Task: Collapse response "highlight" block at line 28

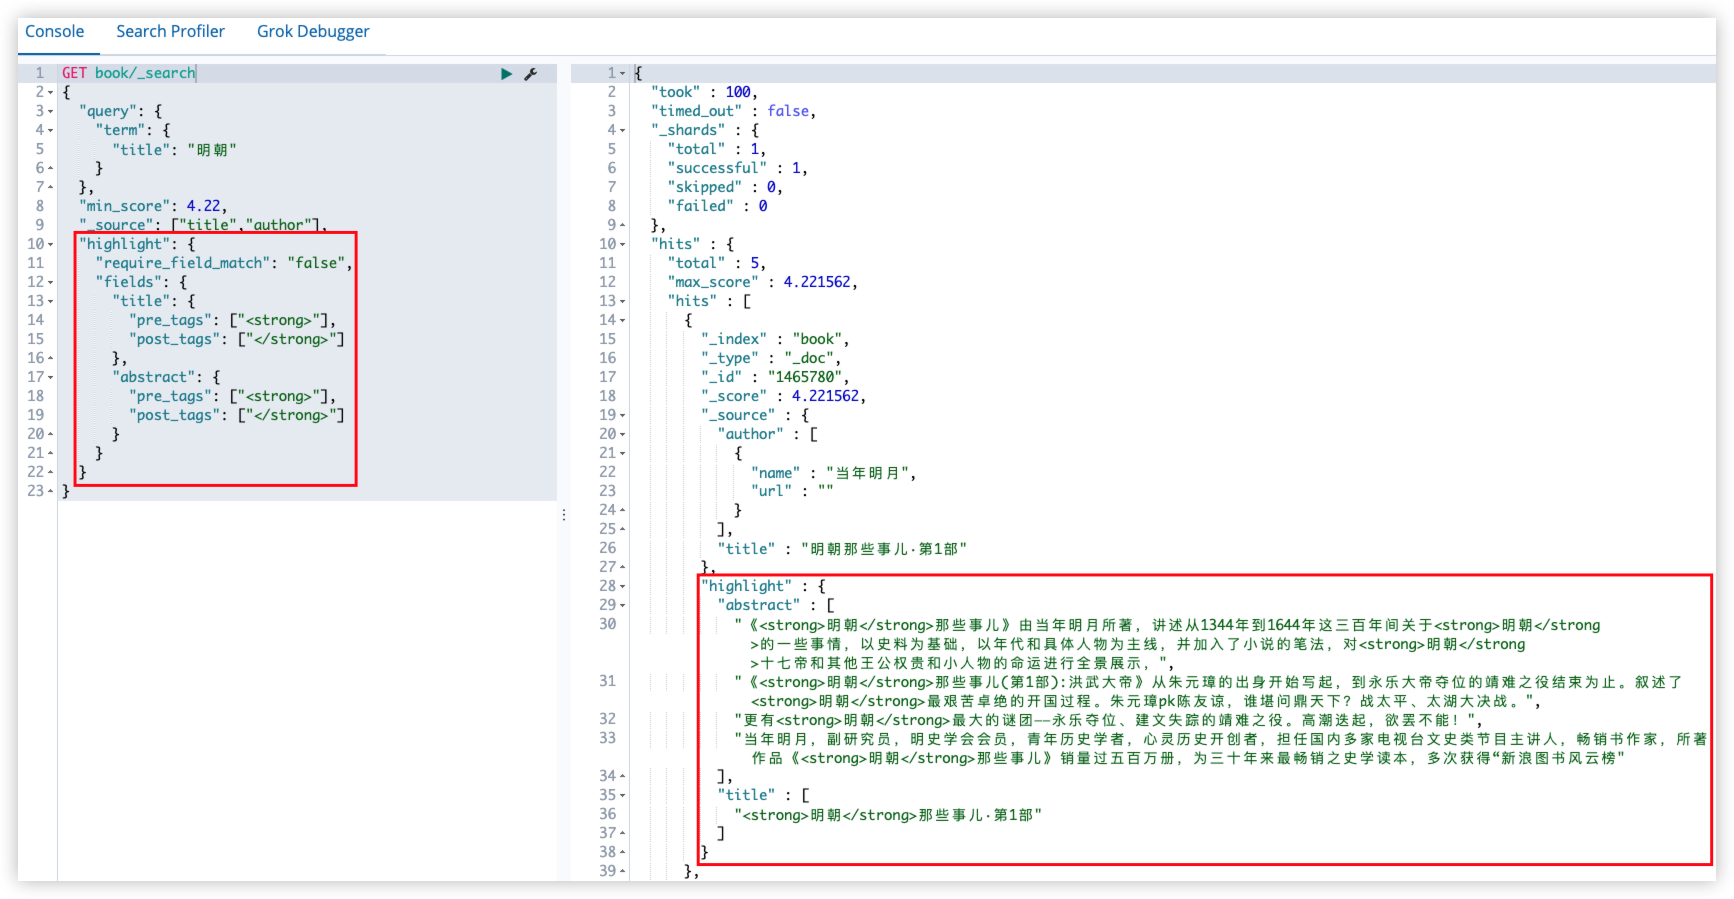Action: (x=623, y=586)
